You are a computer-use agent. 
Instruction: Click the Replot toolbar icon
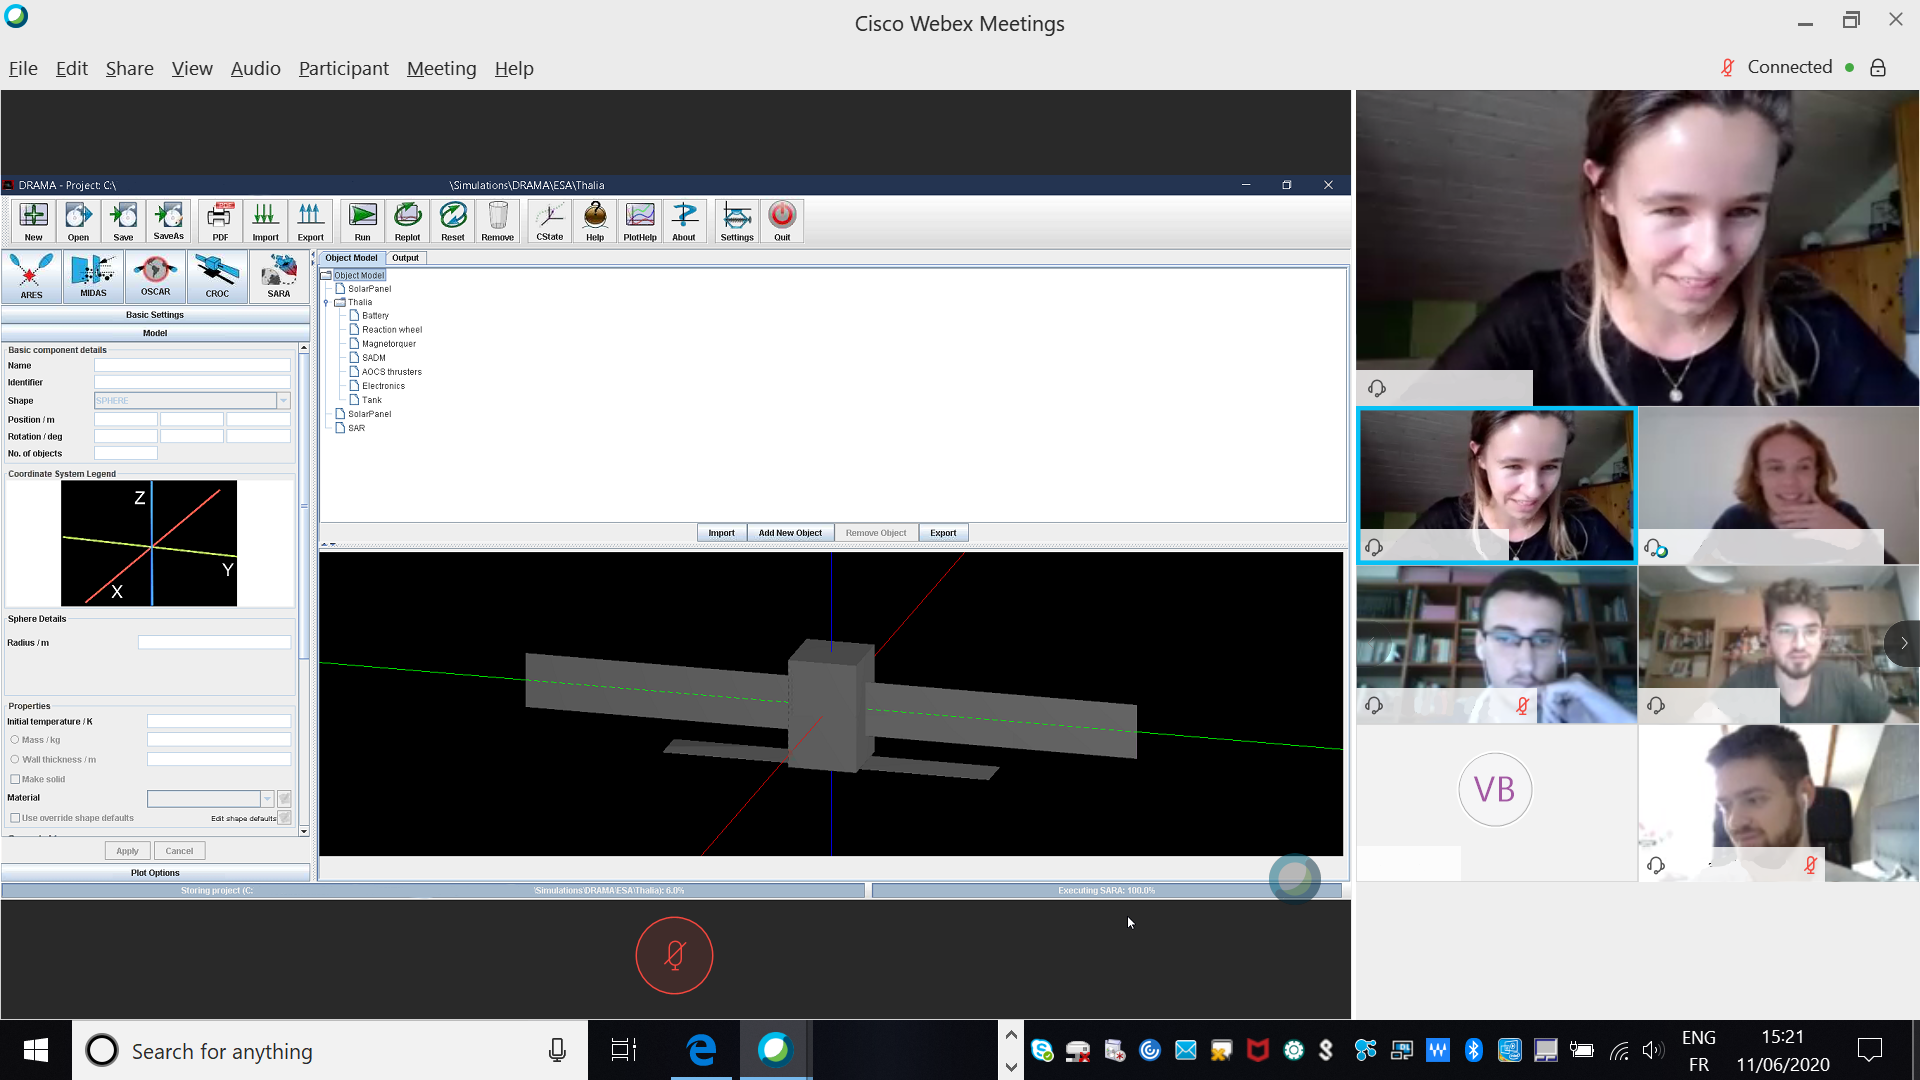pyautogui.click(x=407, y=220)
